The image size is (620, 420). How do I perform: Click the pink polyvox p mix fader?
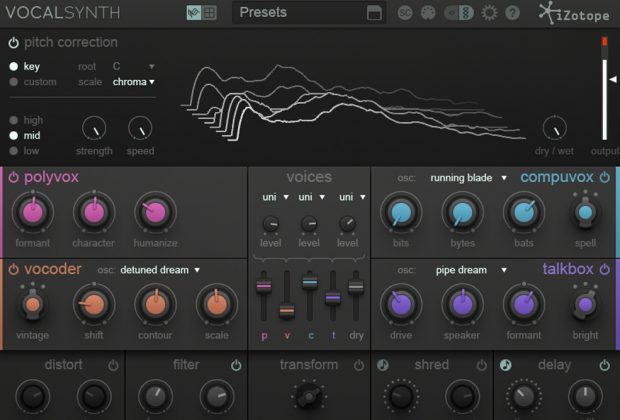click(x=264, y=286)
